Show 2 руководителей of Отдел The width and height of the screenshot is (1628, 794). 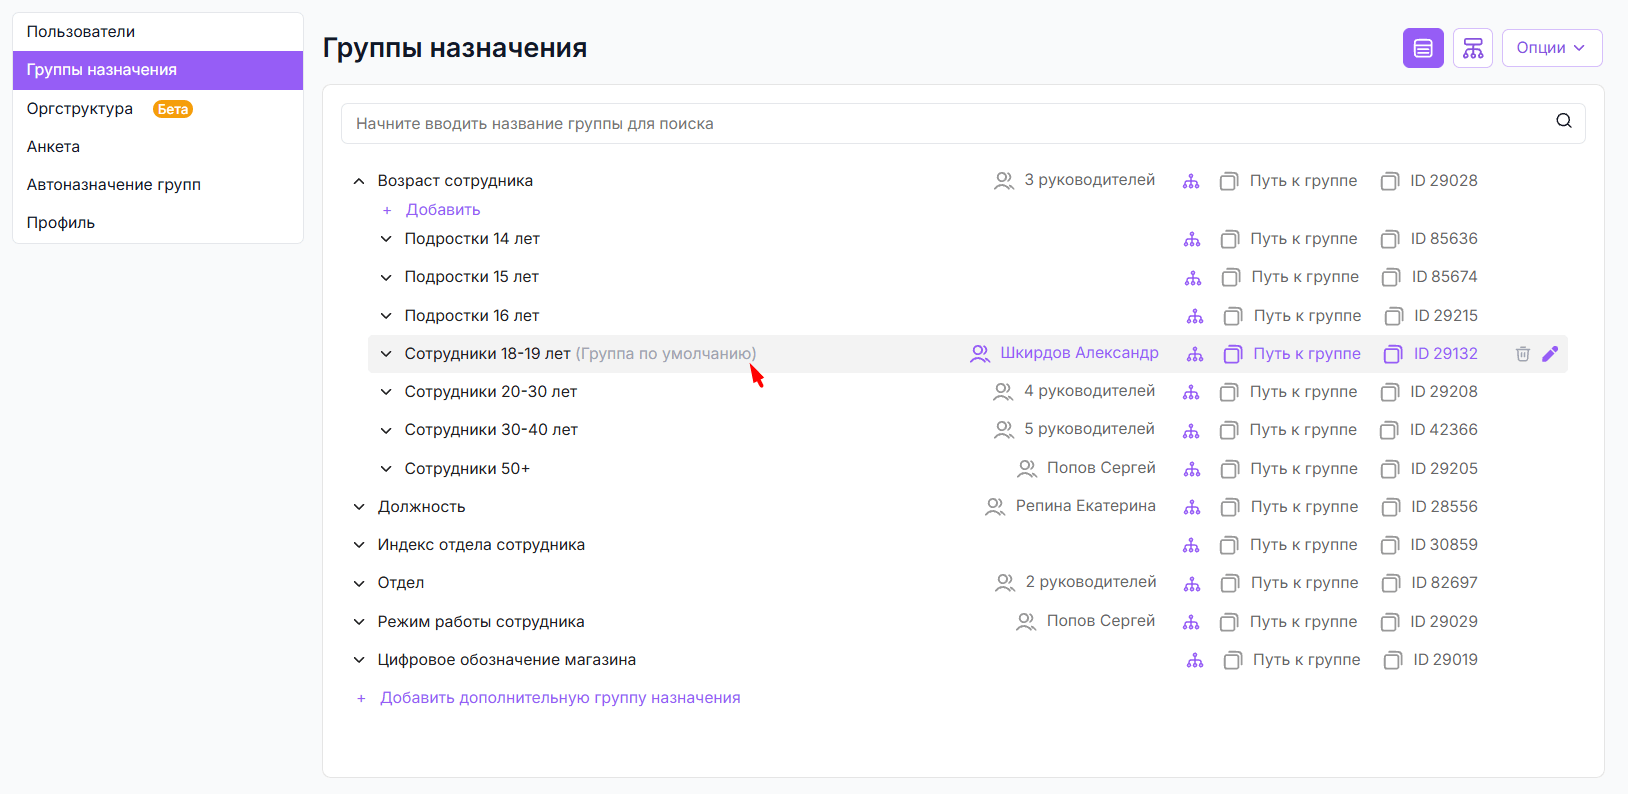(x=1076, y=583)
